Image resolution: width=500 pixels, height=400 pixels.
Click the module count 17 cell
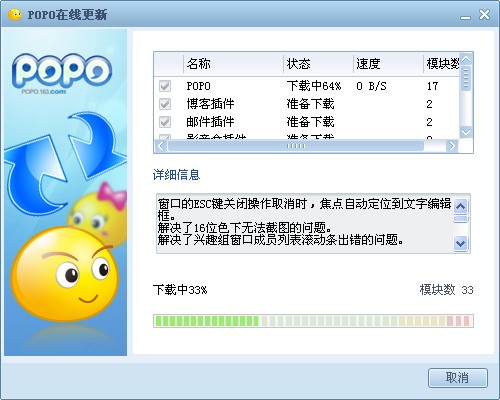pyautogui.click(x=432, y=86)
